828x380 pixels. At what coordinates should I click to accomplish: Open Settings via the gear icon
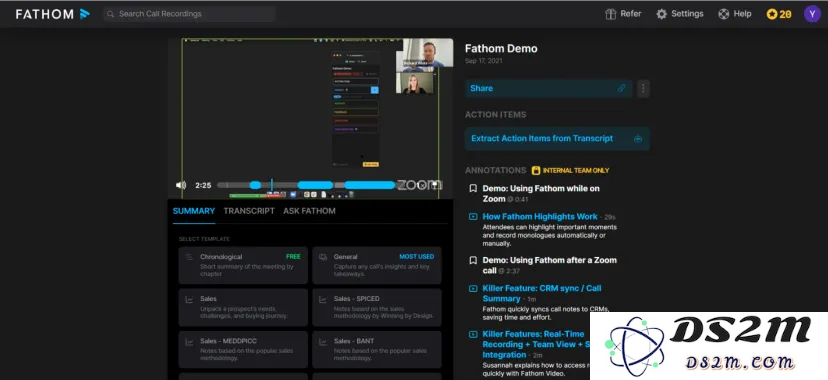[661, 14]
